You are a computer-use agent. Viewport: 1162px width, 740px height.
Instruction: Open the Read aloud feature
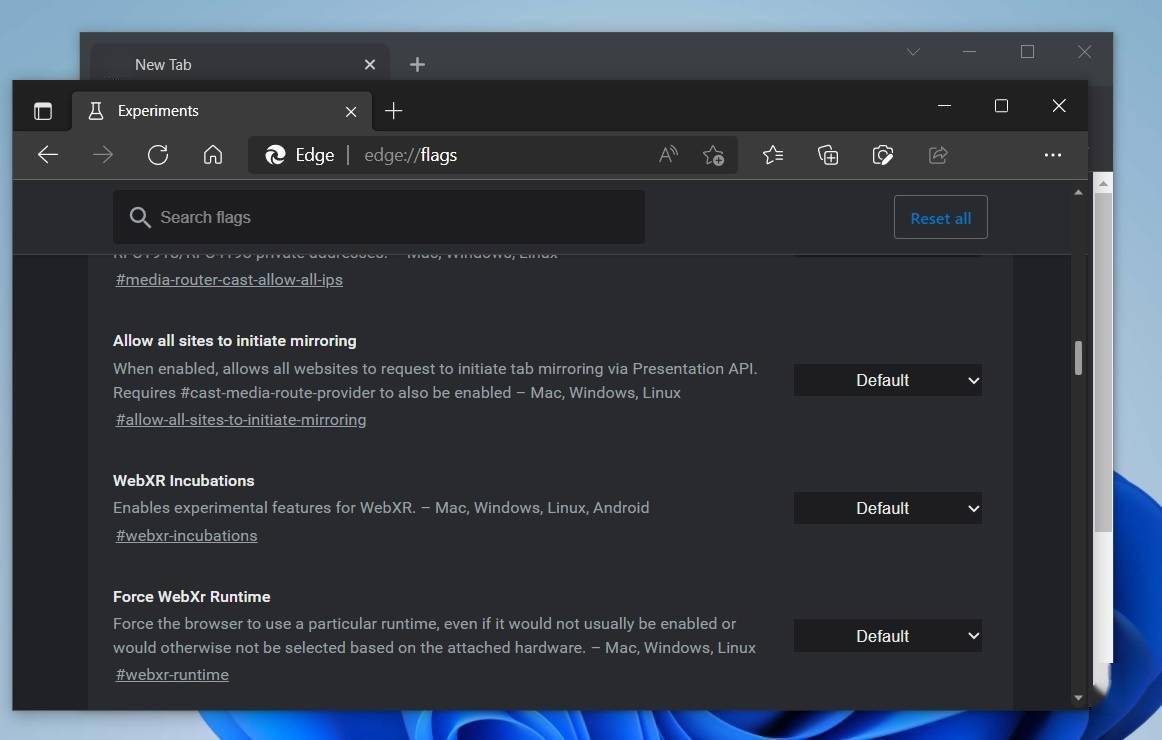coord(667,155)
